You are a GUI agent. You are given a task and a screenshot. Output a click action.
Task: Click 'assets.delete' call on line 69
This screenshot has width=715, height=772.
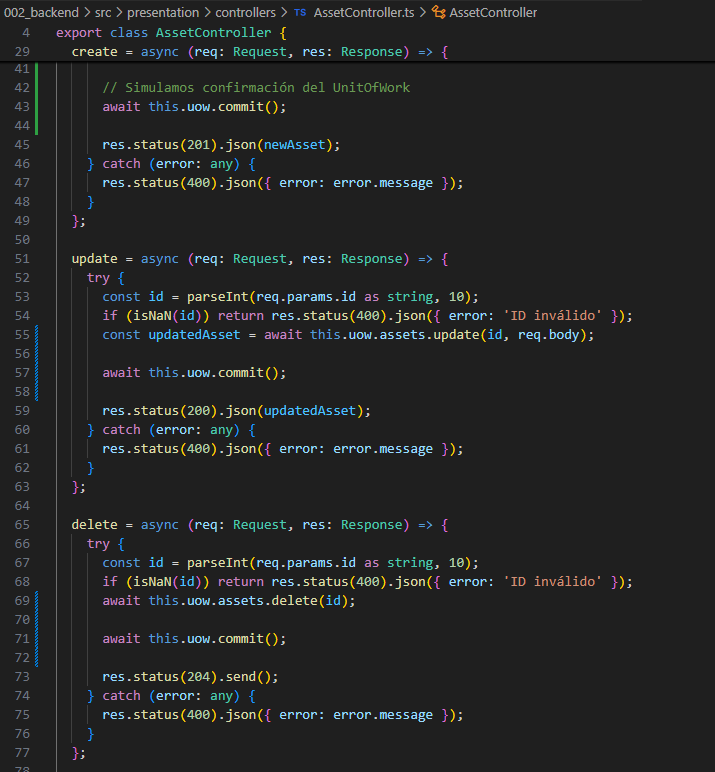click(267, 601)
